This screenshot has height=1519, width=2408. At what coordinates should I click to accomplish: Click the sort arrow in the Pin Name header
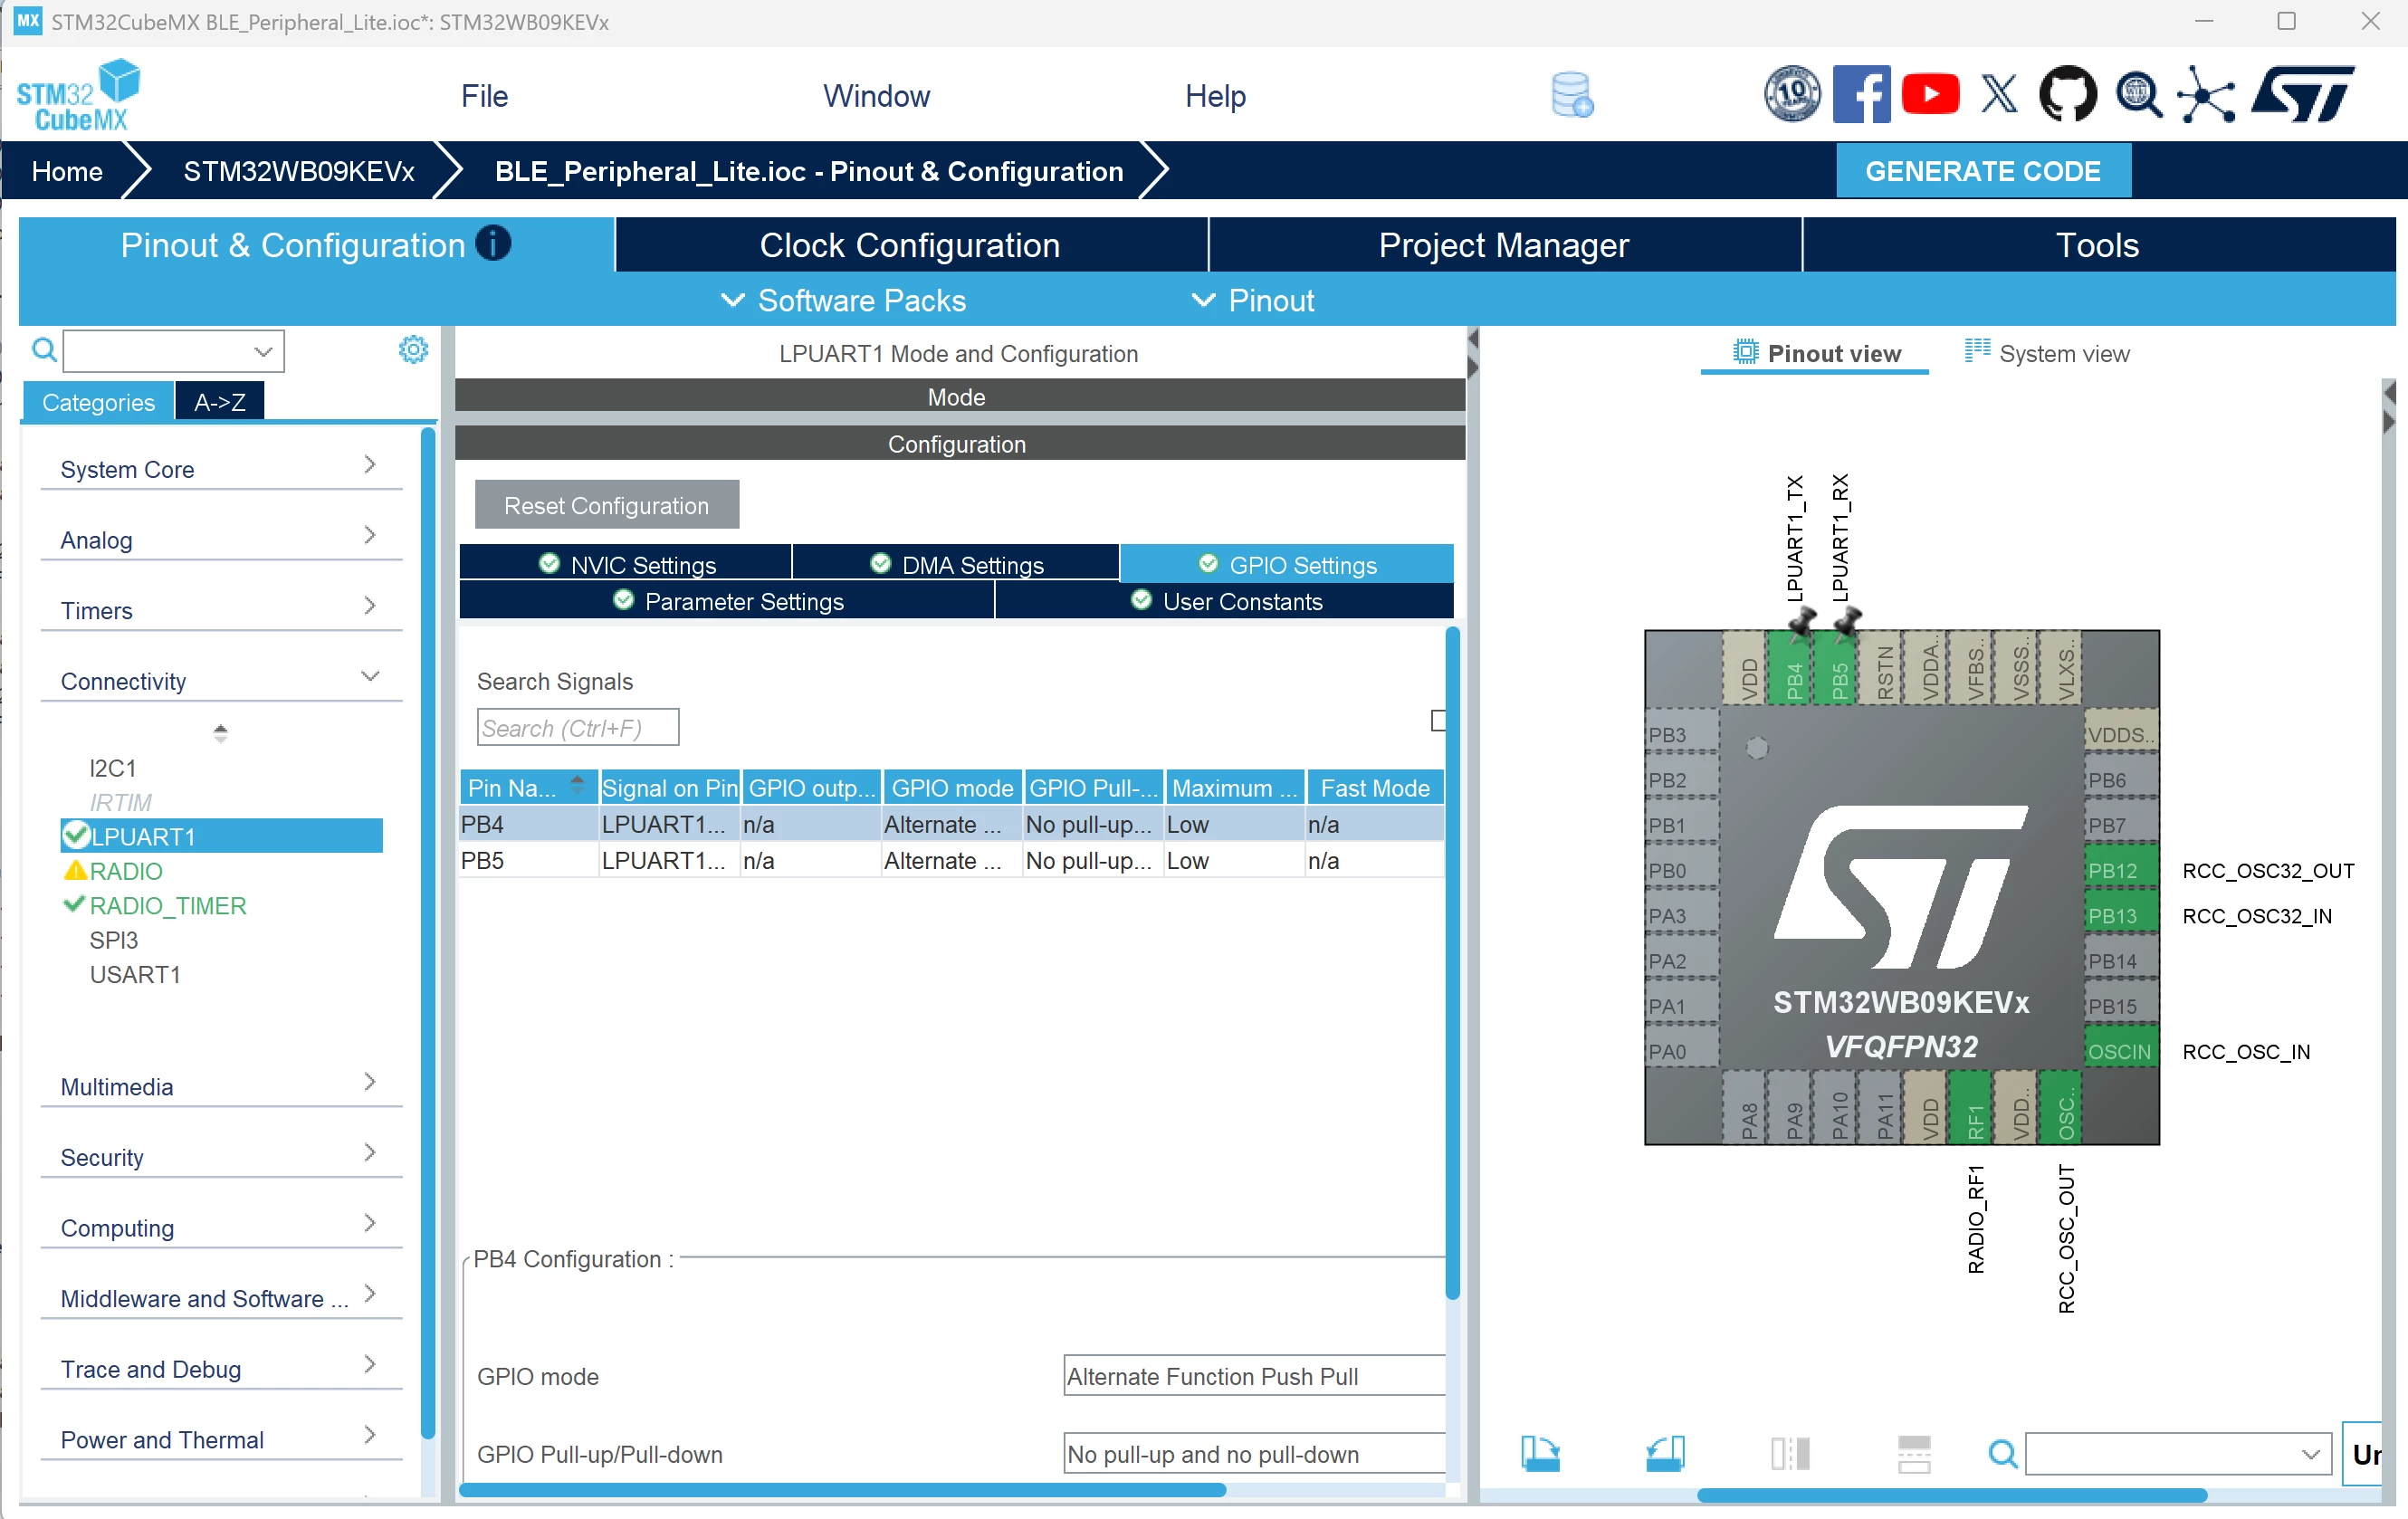click(x=577, y=783)
